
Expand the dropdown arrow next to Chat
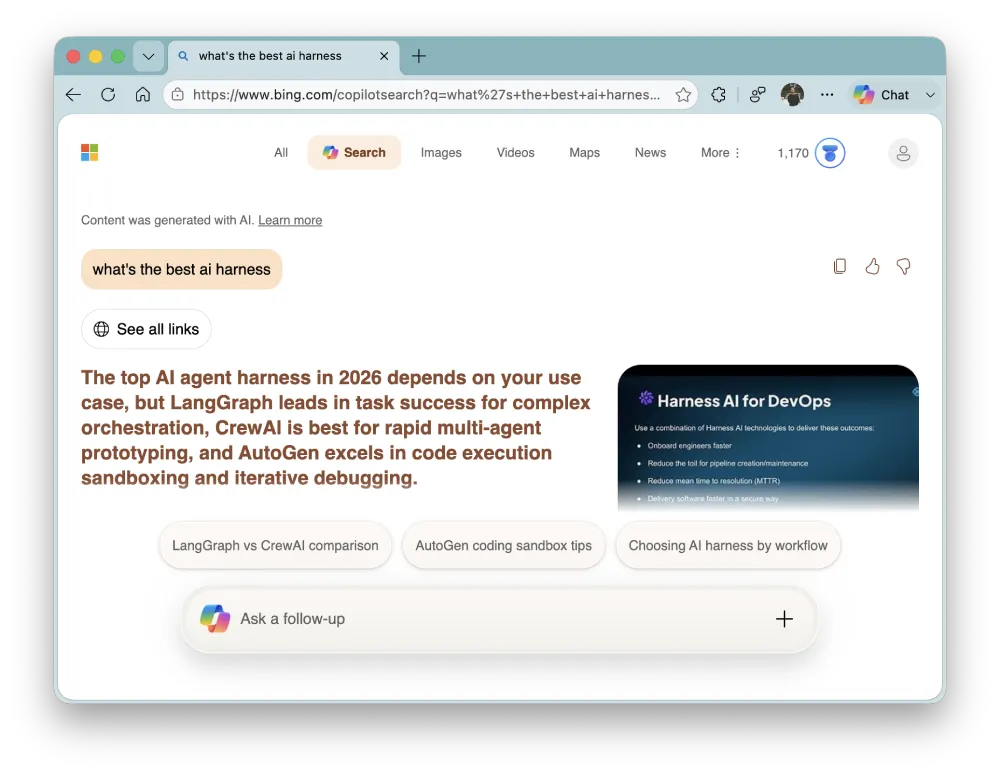pos(930,95)
